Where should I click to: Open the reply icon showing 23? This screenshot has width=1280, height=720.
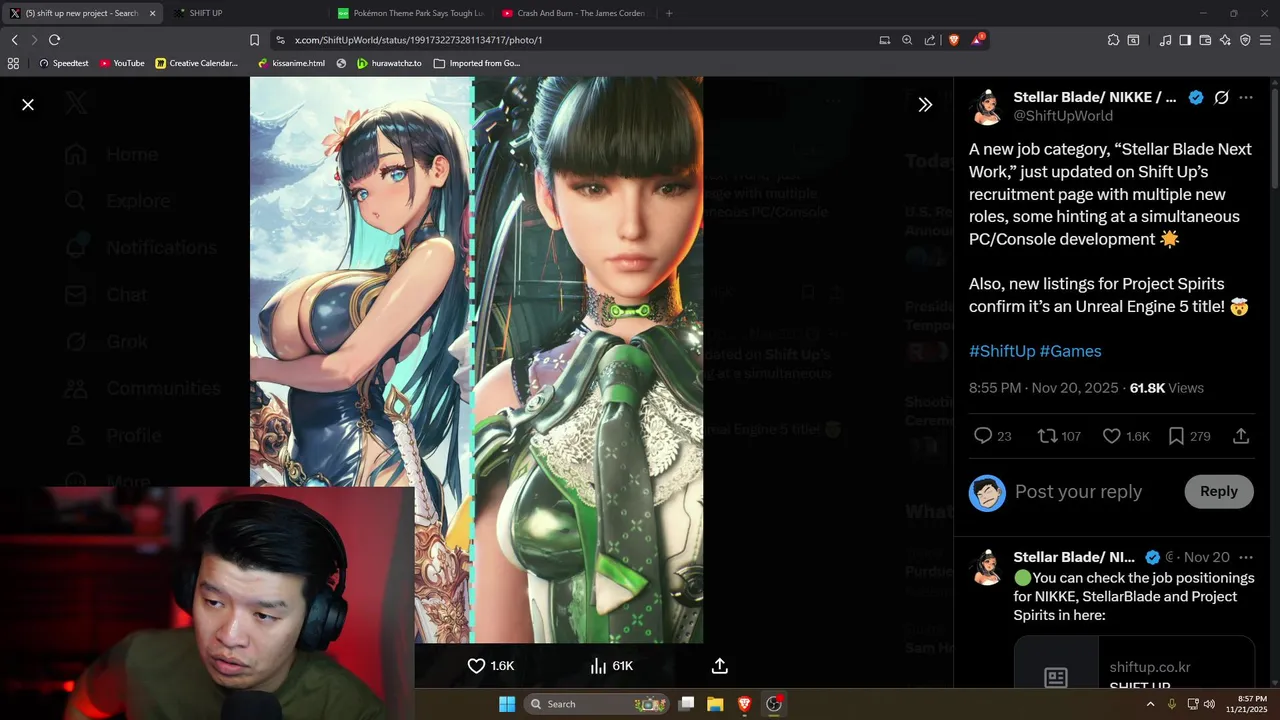992,436
